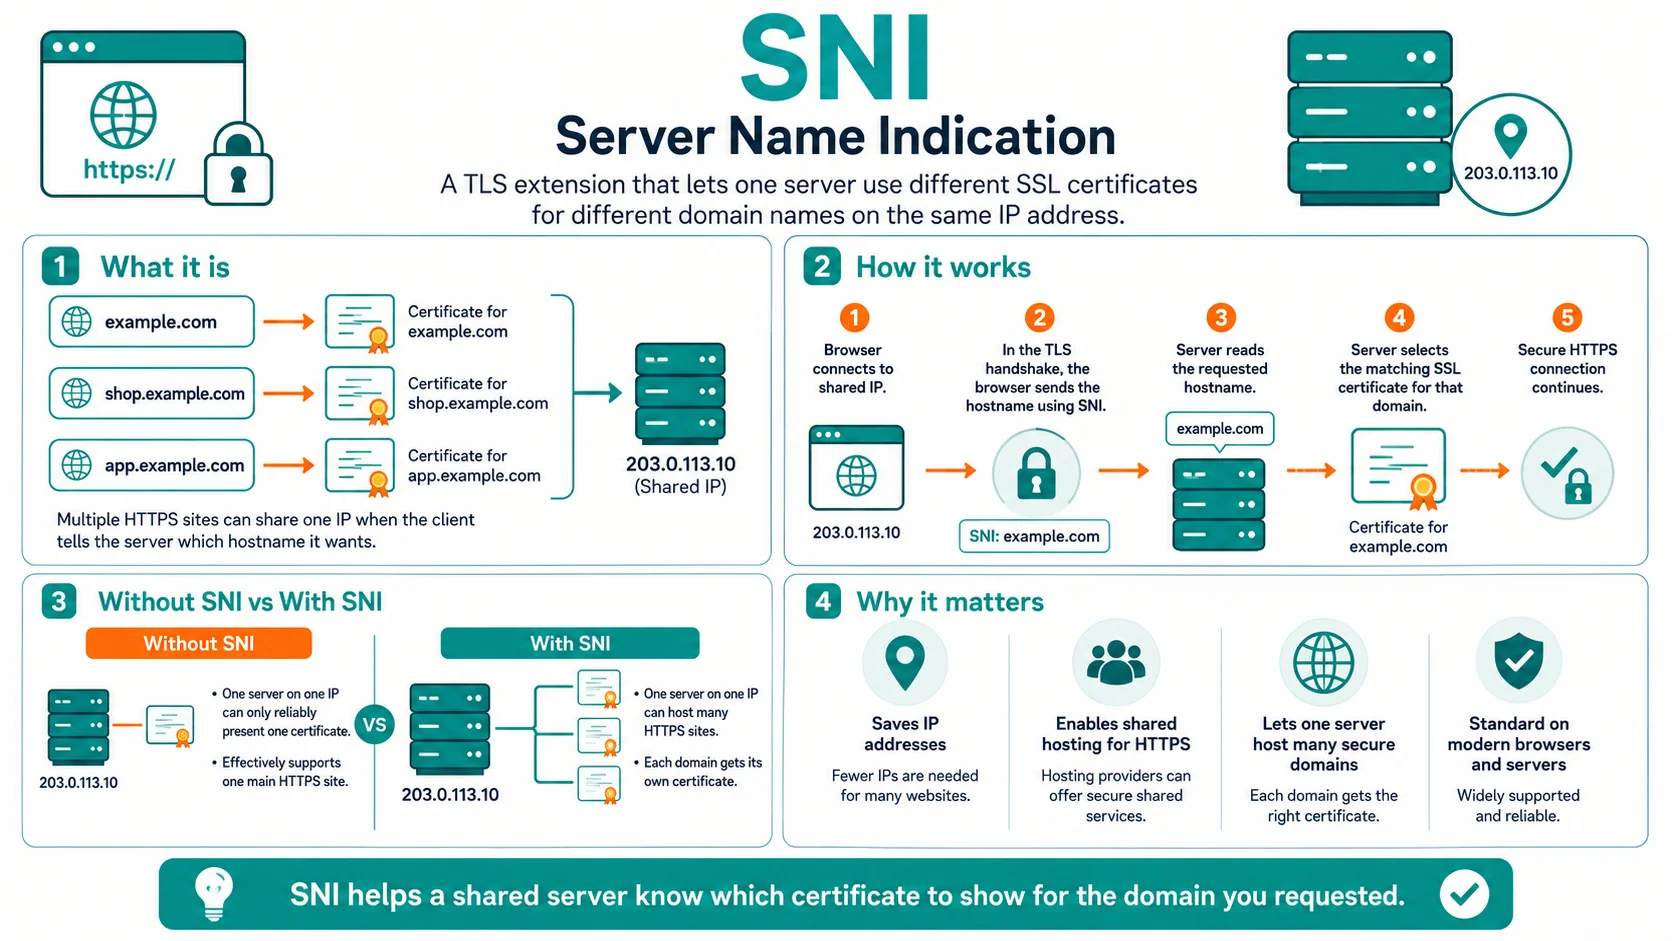Click the https:// browser window icon

click(143, 114)
